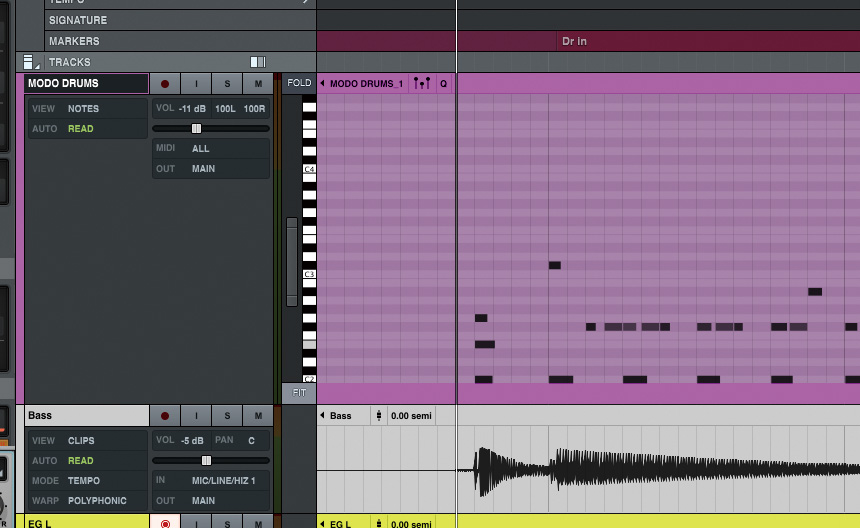This screenshot has height=528, width=860.
Task: Collapse MODO DRUMS_1 clip header arrow
Action: click(322, 83)
